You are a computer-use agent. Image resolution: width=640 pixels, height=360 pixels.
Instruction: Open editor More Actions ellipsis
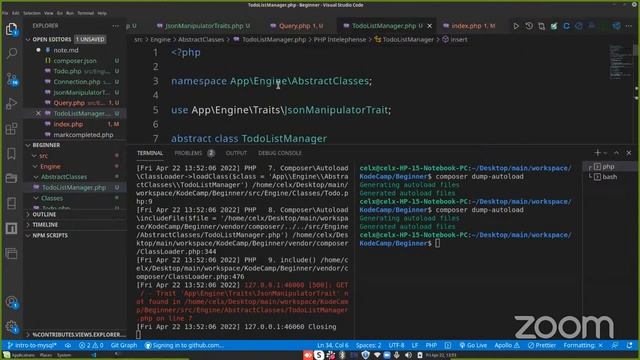(629, 26)
